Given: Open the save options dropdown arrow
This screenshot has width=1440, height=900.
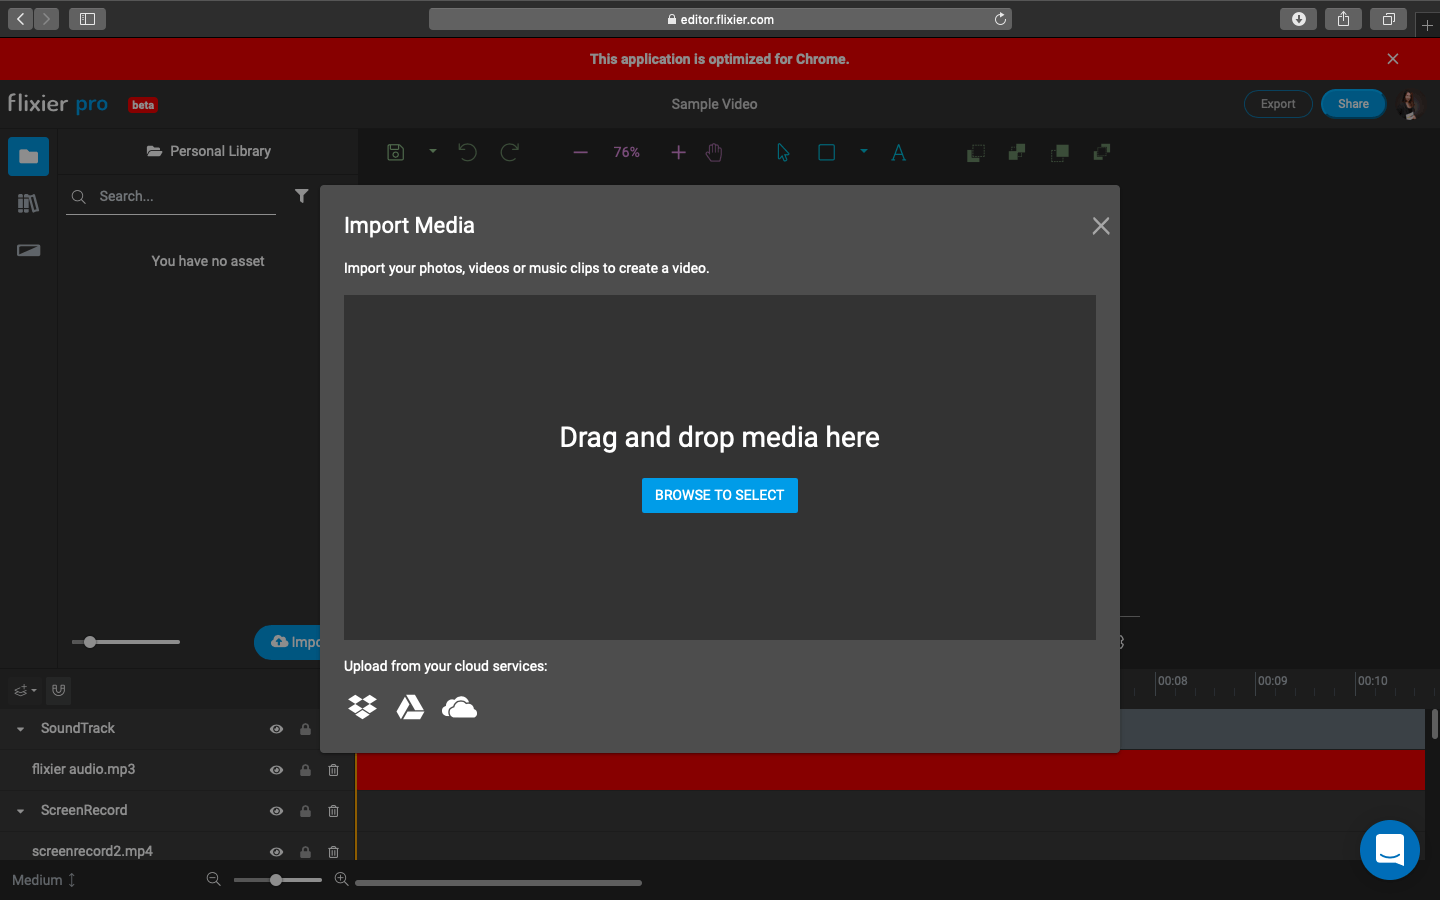Looking at the screenshot, I should [433, 152].
